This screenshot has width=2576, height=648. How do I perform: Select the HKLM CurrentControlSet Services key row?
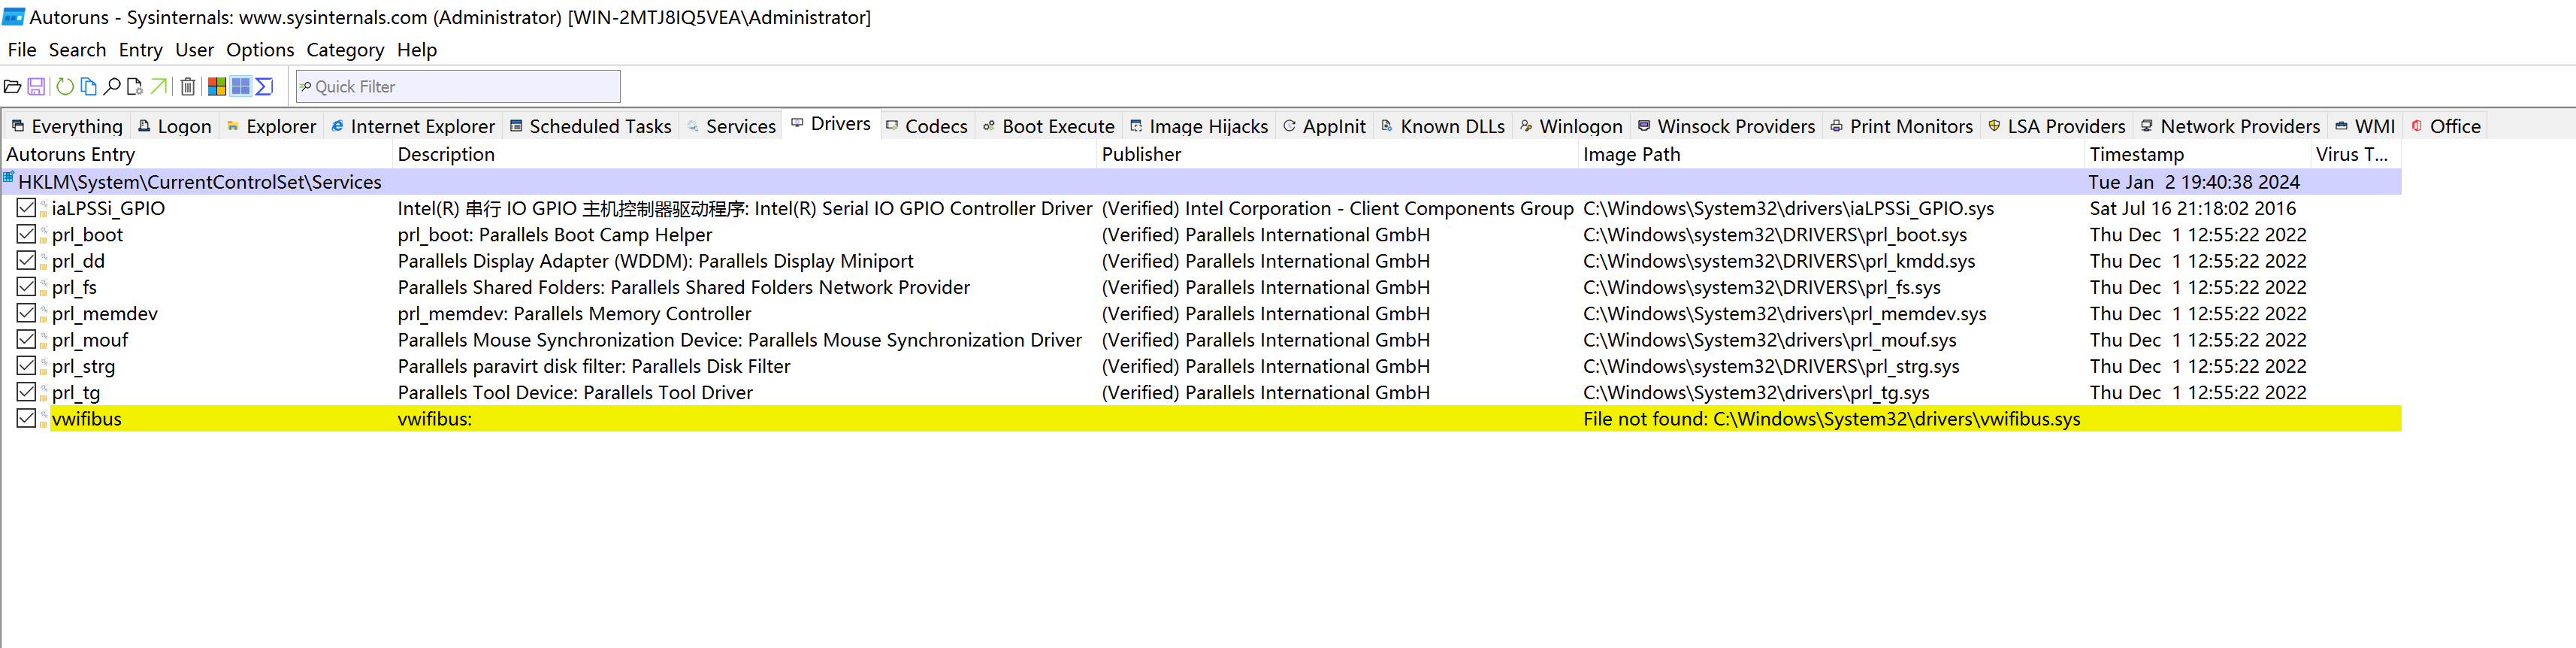(x=200, y=182)
